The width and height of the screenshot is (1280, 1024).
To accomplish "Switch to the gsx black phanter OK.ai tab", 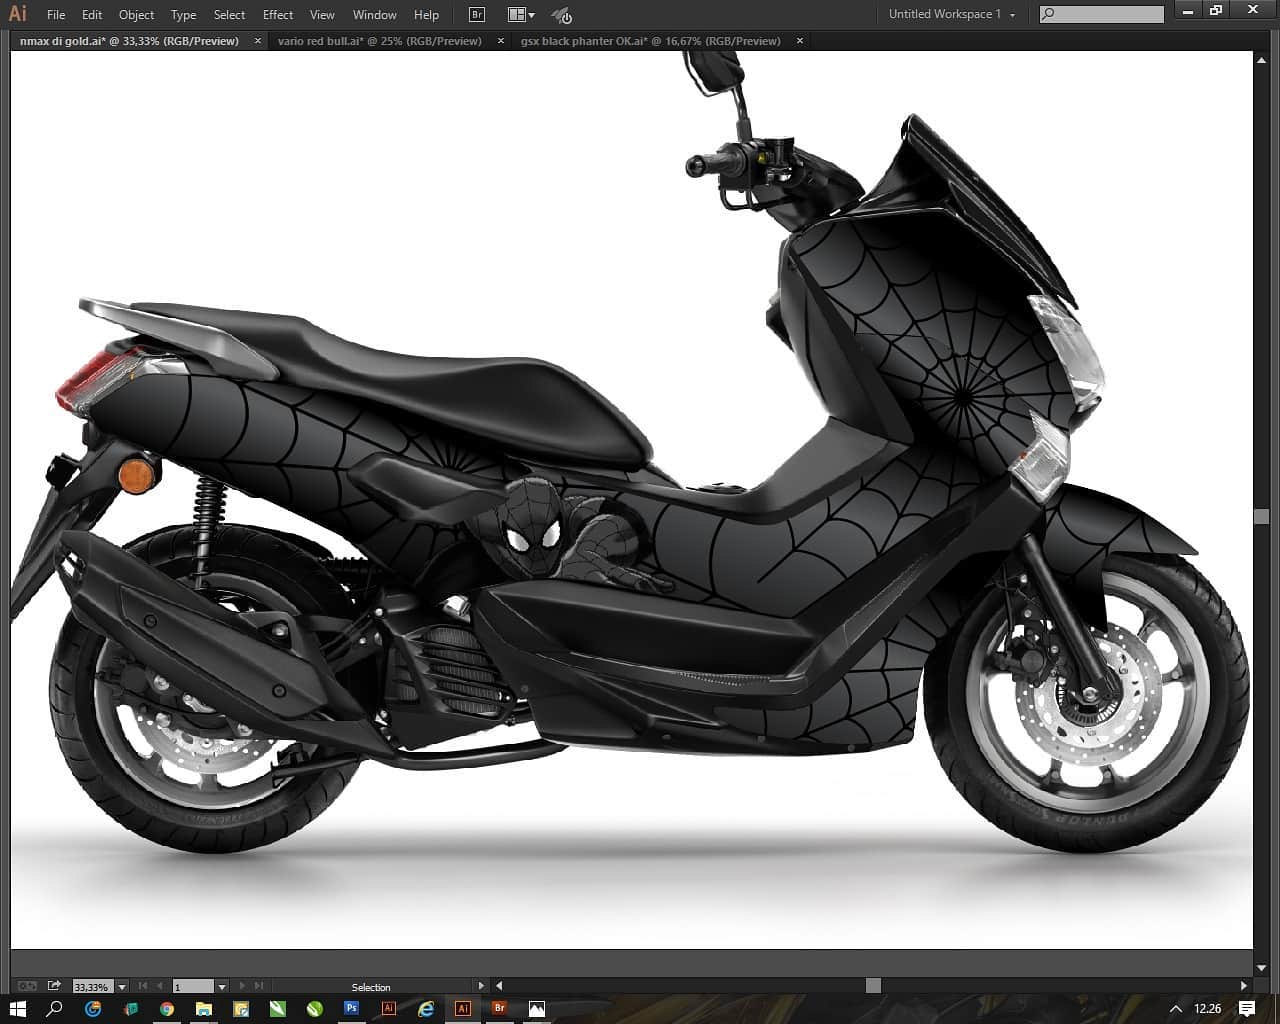I will (650, 41).
